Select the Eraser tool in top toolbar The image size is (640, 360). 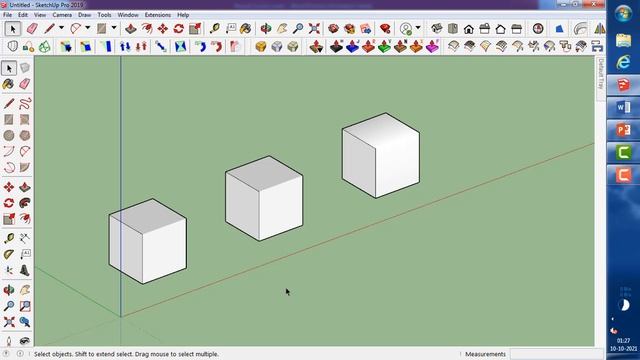point(32,29)
